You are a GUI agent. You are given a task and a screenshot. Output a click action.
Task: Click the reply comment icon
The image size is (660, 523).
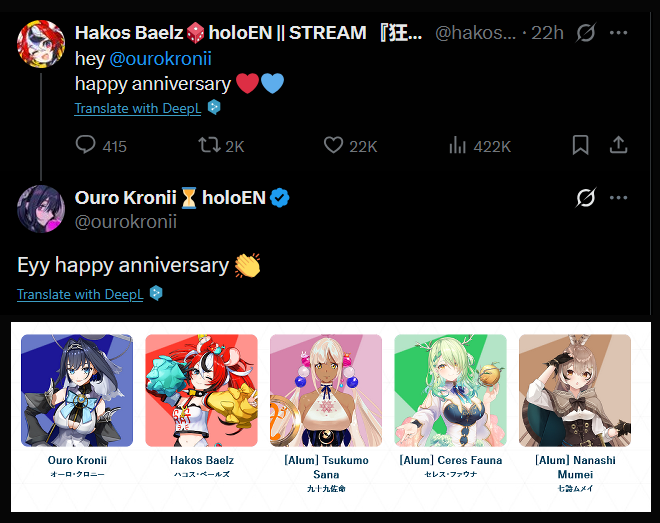point(86,146)
